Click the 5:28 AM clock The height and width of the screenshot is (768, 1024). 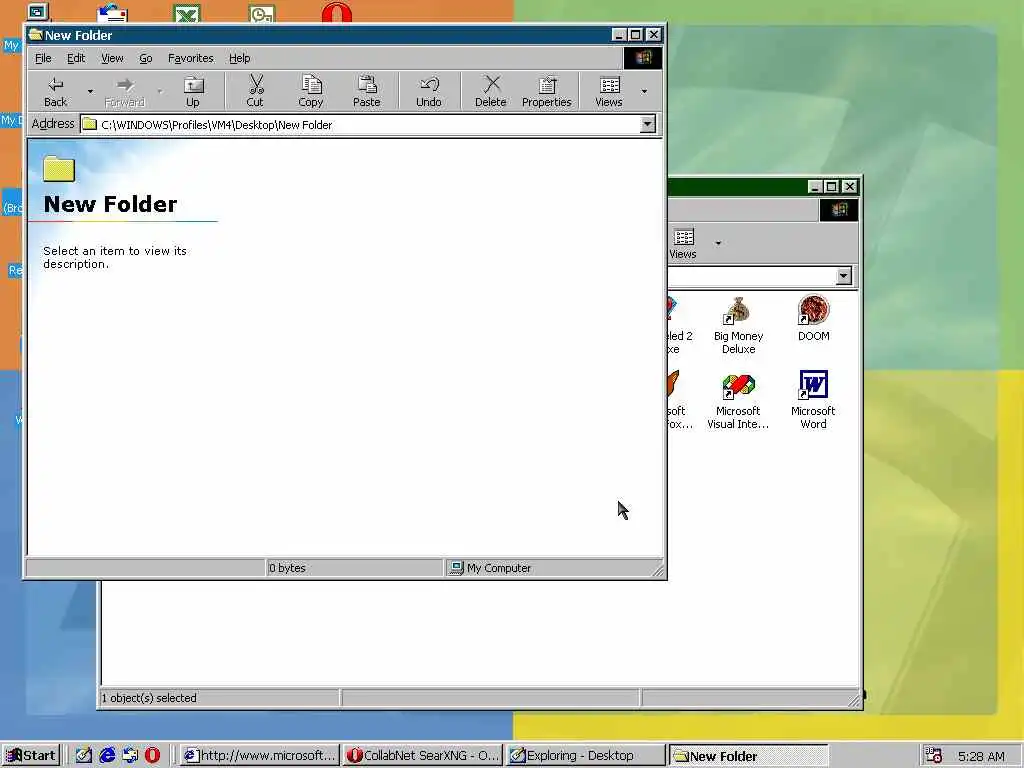point(981,756)
